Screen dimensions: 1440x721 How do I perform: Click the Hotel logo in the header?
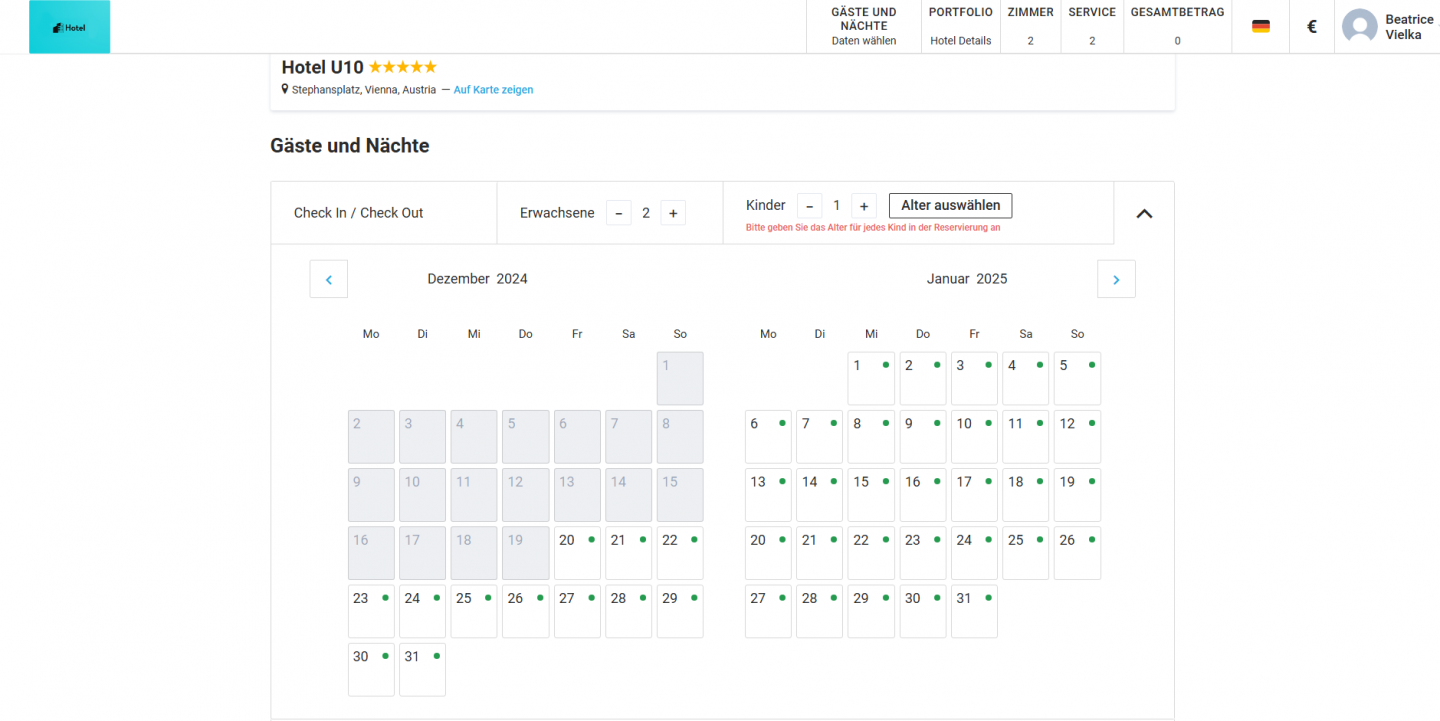coord(69,27)
